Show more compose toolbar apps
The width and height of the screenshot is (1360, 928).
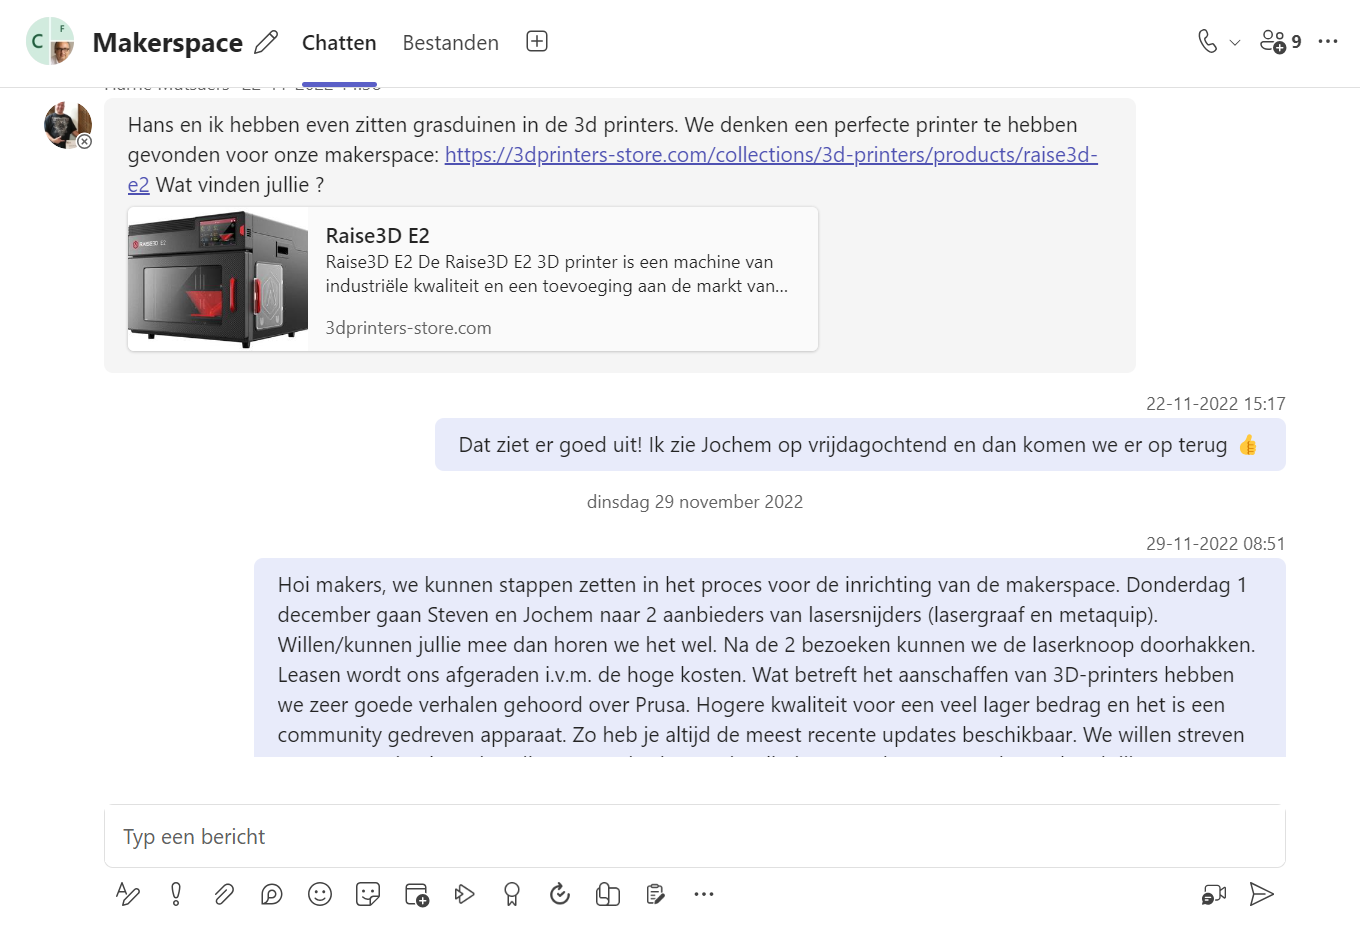point(704,894)
